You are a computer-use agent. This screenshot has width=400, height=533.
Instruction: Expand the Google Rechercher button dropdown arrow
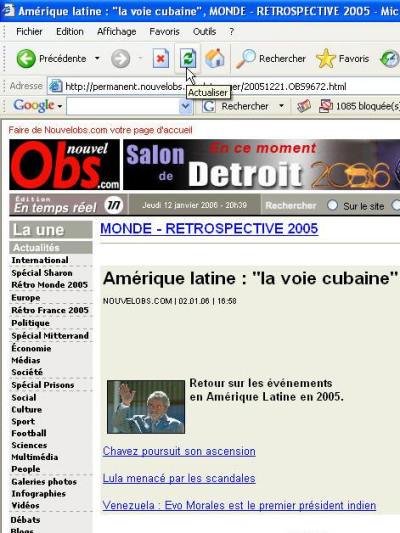tap(281, 106)
